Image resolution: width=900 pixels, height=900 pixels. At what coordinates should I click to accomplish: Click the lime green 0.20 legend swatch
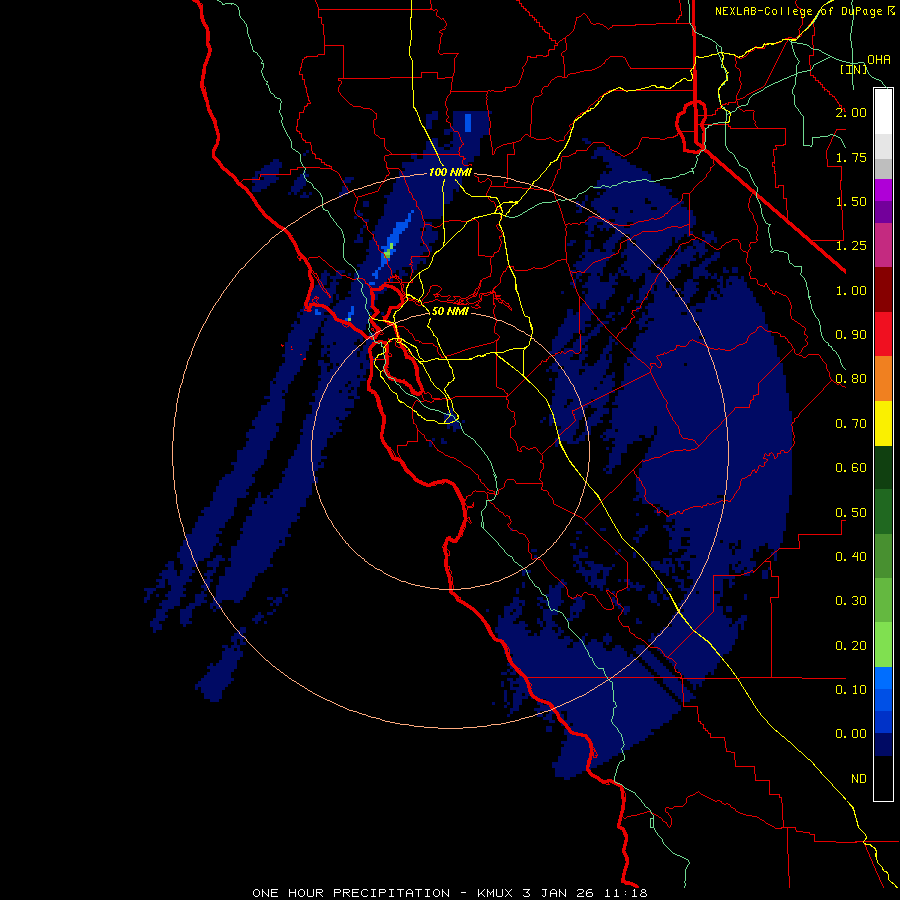click(x=883, y=645)
